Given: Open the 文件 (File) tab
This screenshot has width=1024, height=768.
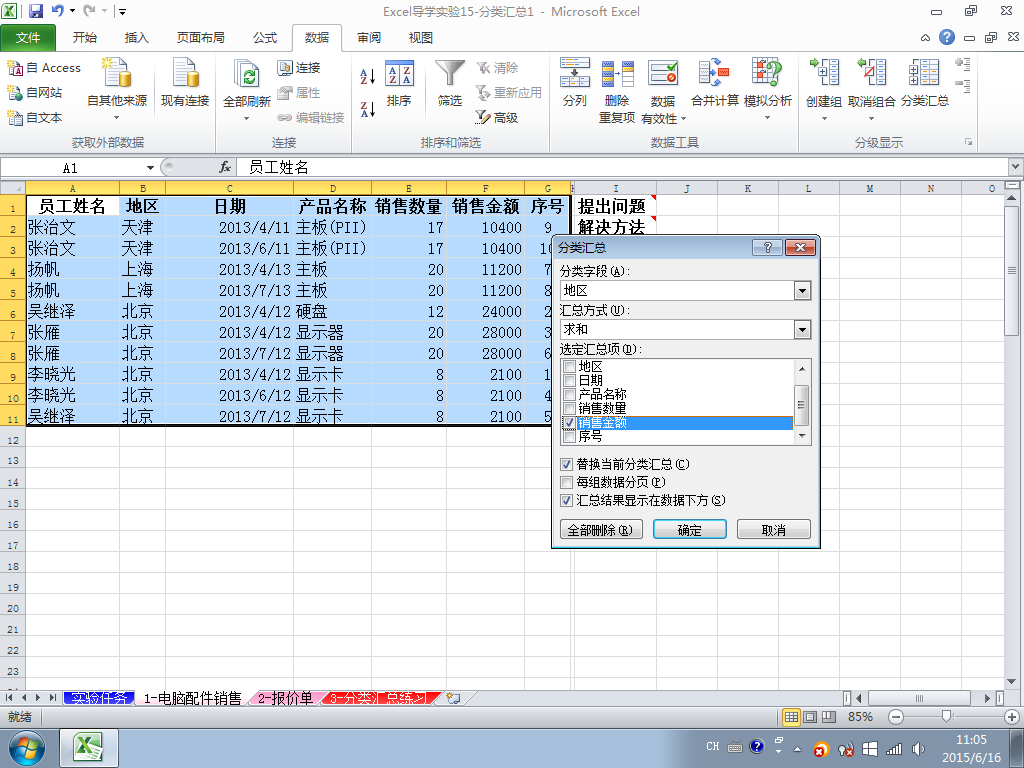Looking at the screenshot, I should (28, 38).
